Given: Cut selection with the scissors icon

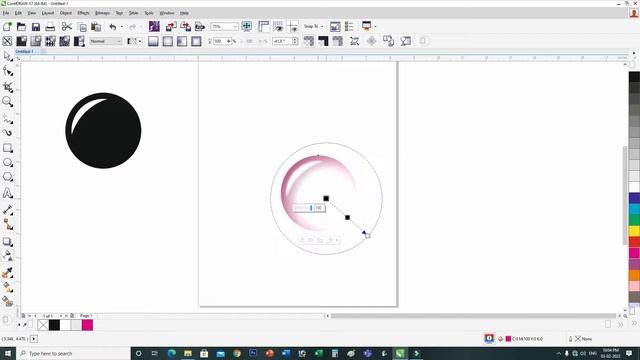Looking at the screenshot, I should 67,27.
